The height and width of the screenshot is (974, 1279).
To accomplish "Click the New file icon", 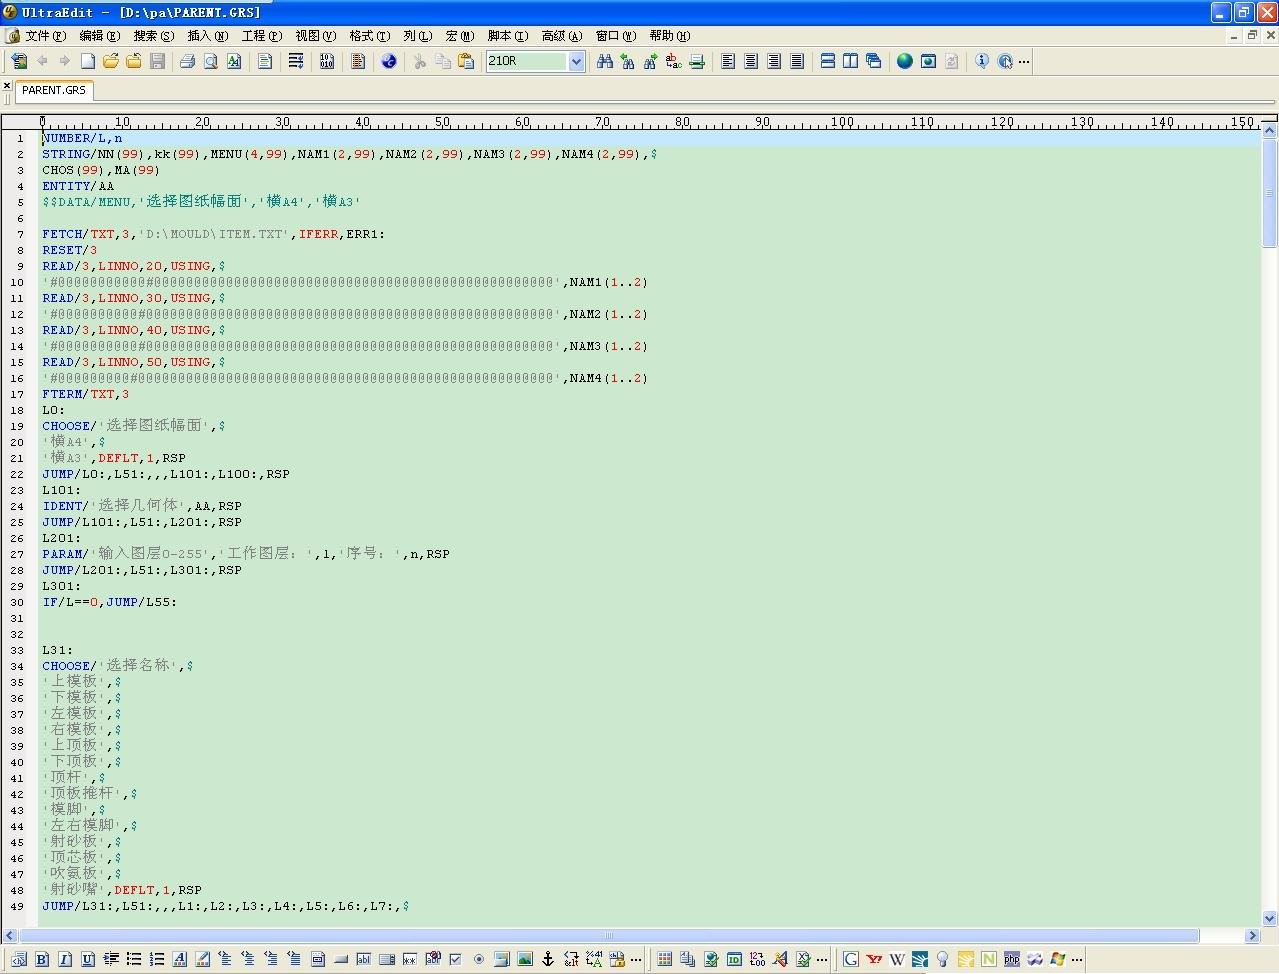I will (88, 61).
